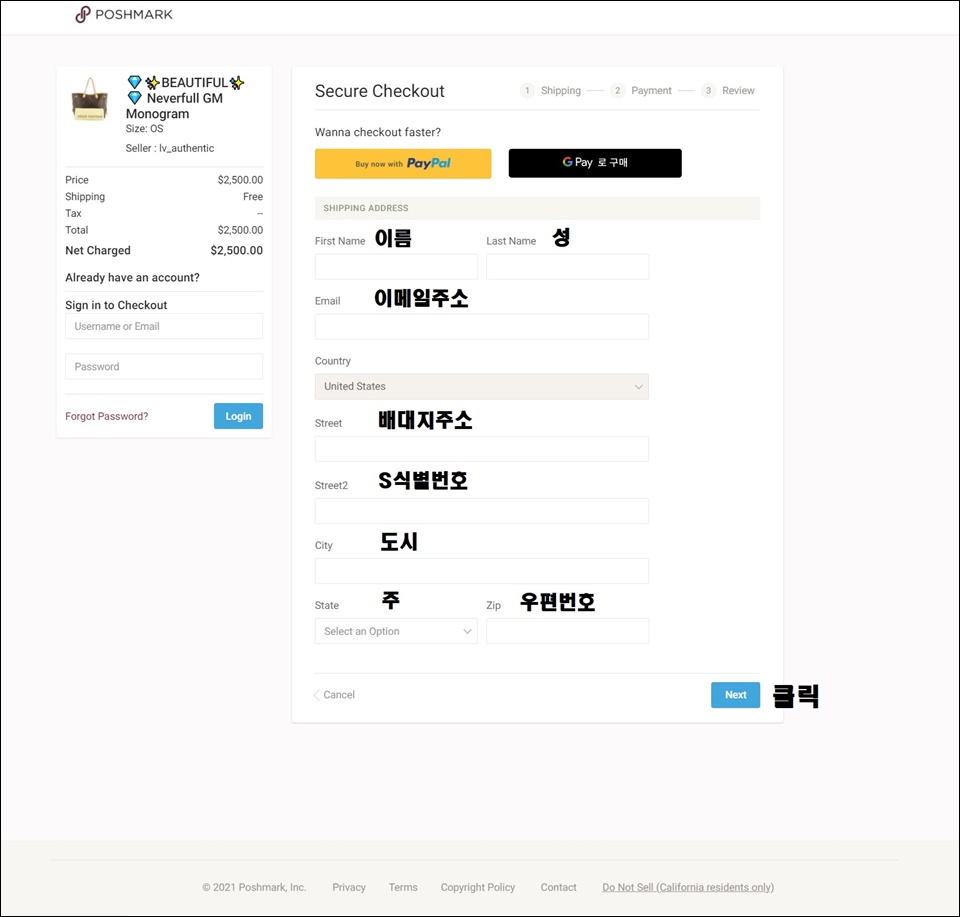
Task: Click the blue Login button
Action: [x=238, y=416]
